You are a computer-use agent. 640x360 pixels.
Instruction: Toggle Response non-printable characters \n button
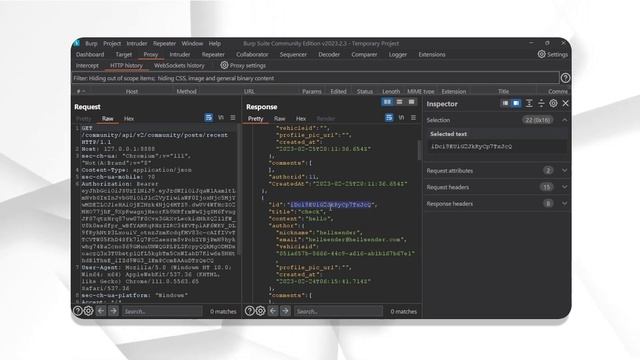pos(401,118)
